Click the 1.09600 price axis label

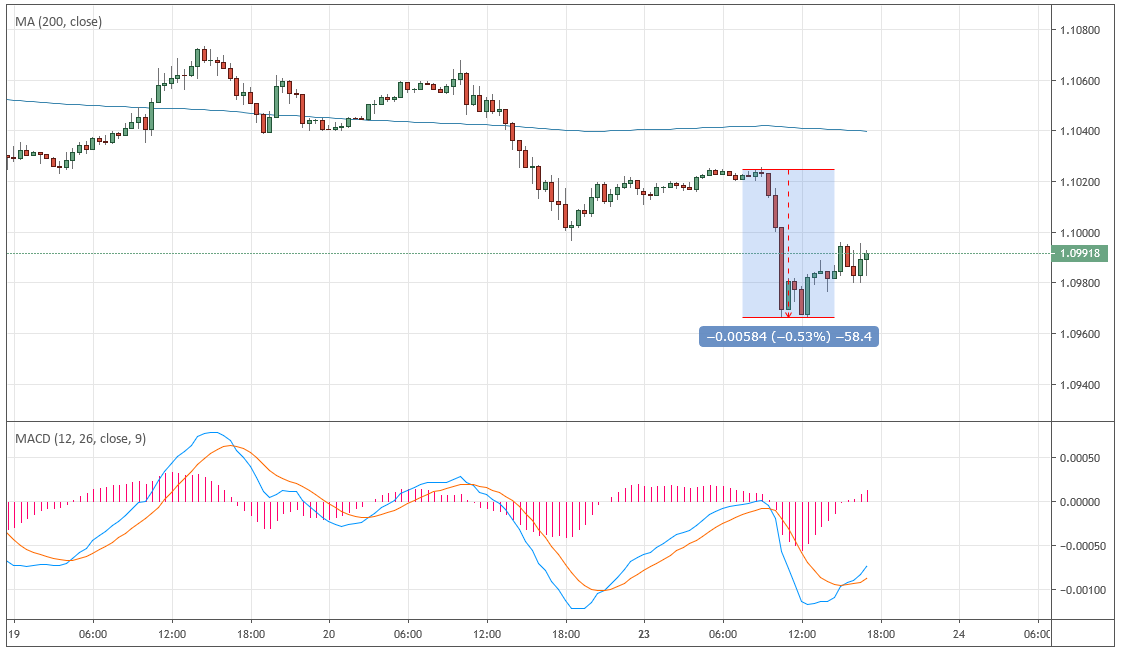[x=1080, y=334]
